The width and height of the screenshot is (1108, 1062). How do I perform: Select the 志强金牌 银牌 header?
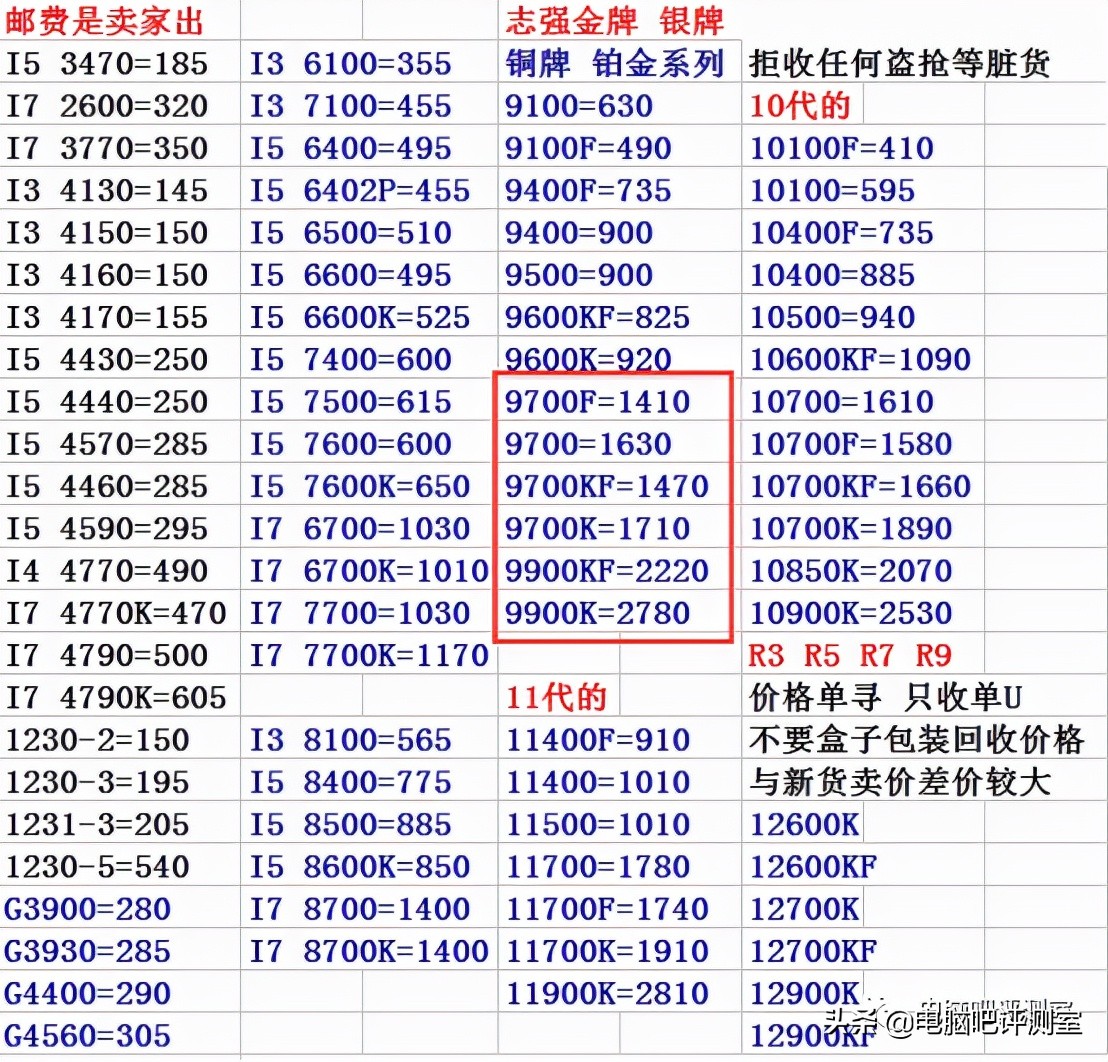point(615,20)
